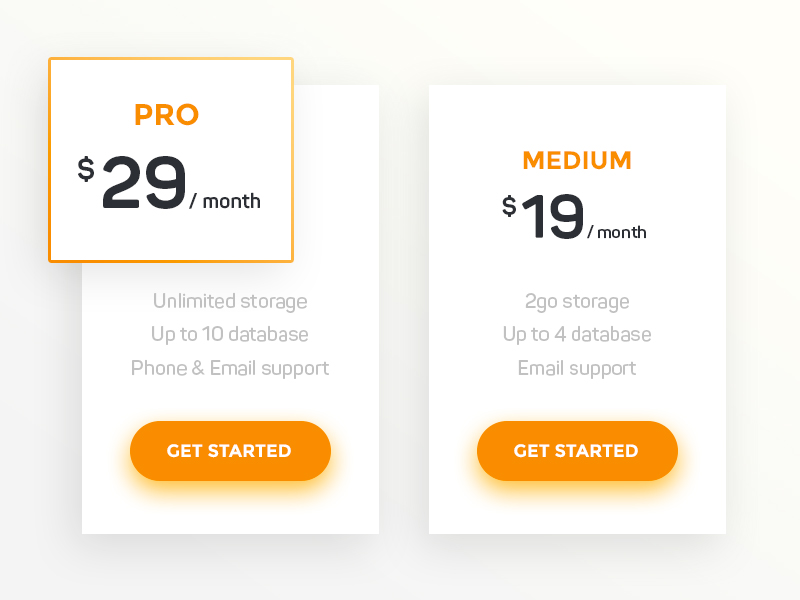Click Email support in the Medium plan
Image resolution: width=800 pixels, height=600 pixels.
577,368
